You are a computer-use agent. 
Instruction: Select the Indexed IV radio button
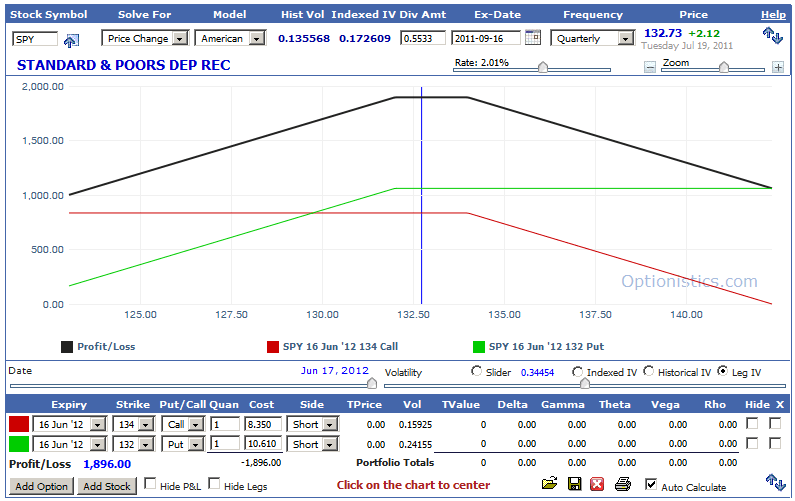pyautogui.click(x=577, y=372)
